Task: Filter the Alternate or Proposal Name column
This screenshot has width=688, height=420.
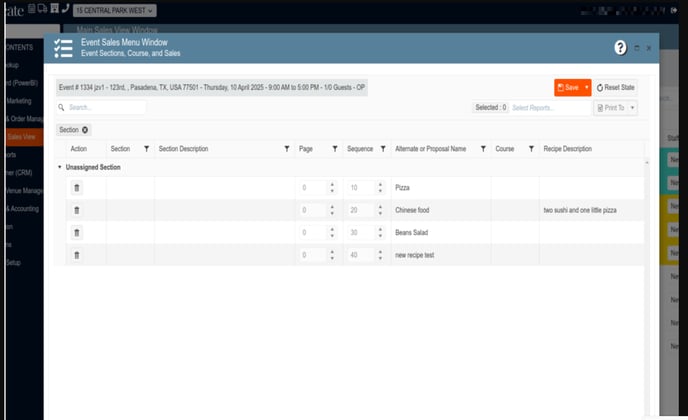Action: coord(483,149)
